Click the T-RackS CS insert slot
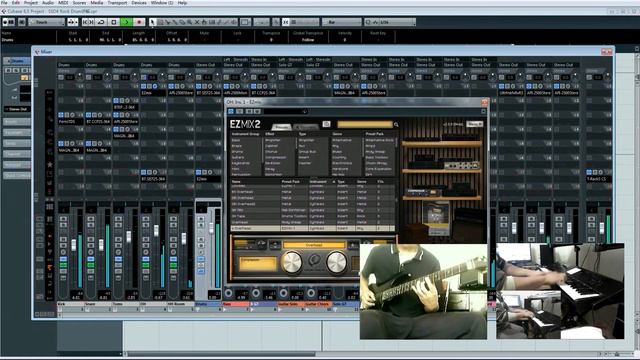The height and width of the screenshot is (360, 640). point(598,179)
